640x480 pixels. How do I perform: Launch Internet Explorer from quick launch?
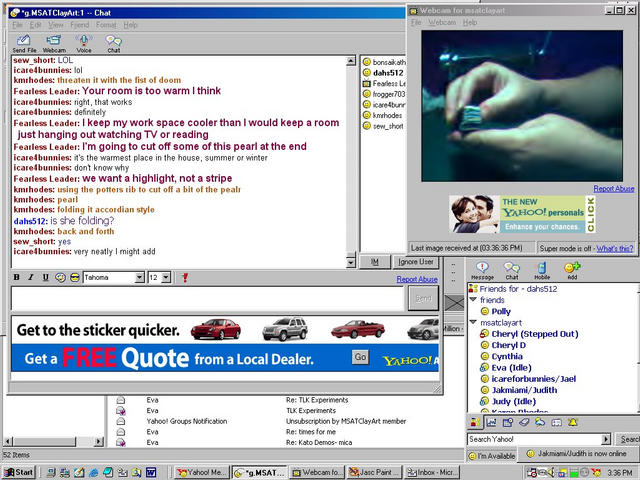click(x=93, y=472)
